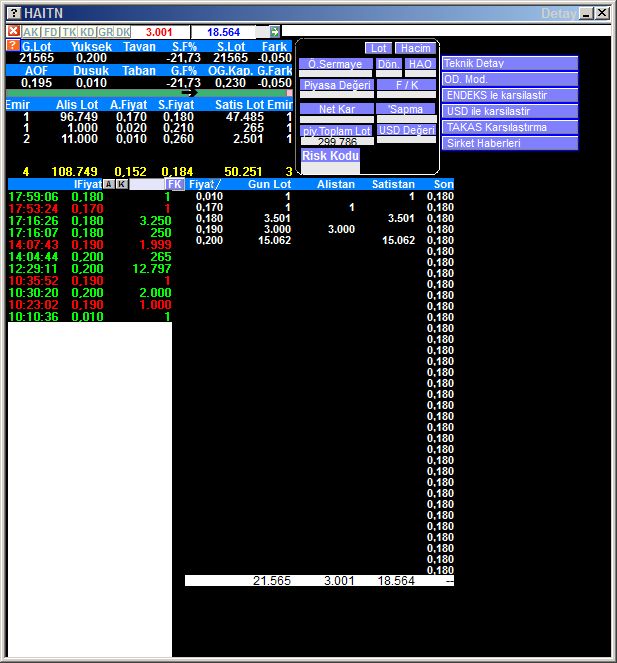
Task: Click the F / K button
Action: (x=406, y=85)
